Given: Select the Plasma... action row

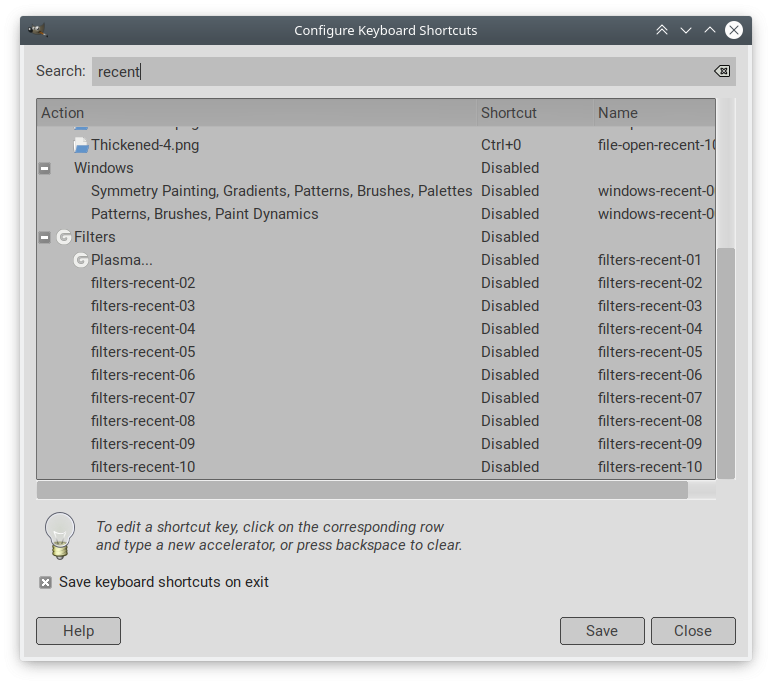Looking at the screenshot, I should 376,260.
